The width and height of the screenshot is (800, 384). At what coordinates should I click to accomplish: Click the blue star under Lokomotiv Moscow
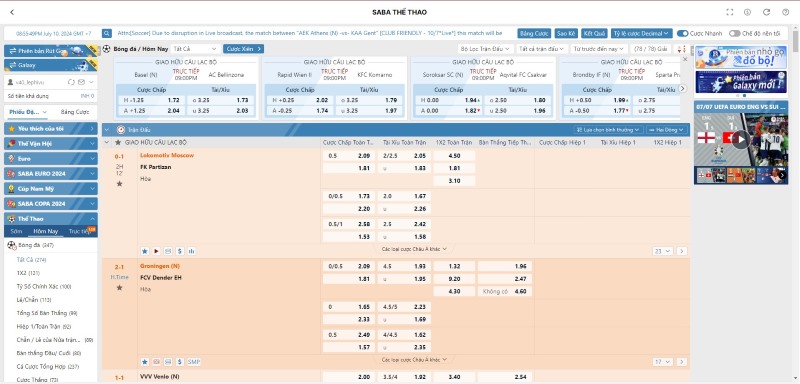click(x=144, y=251)
